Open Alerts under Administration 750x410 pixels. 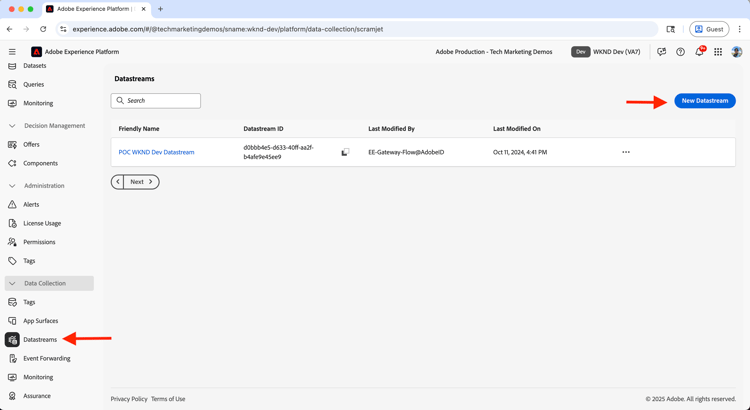point(32,204)
